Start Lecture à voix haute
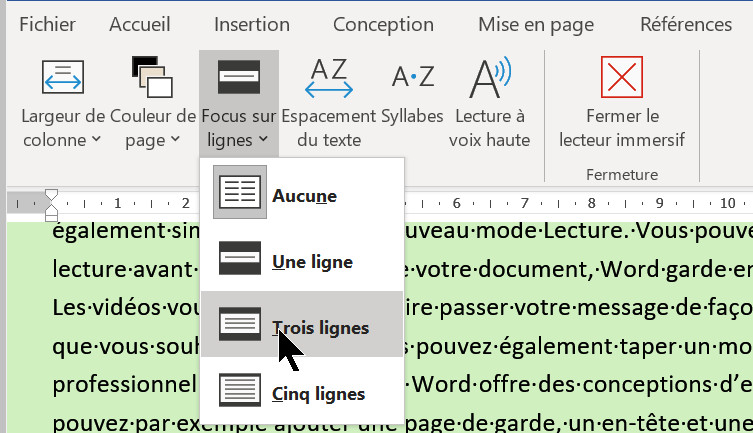This screenshot has height=433, width=753. (489, 79)
